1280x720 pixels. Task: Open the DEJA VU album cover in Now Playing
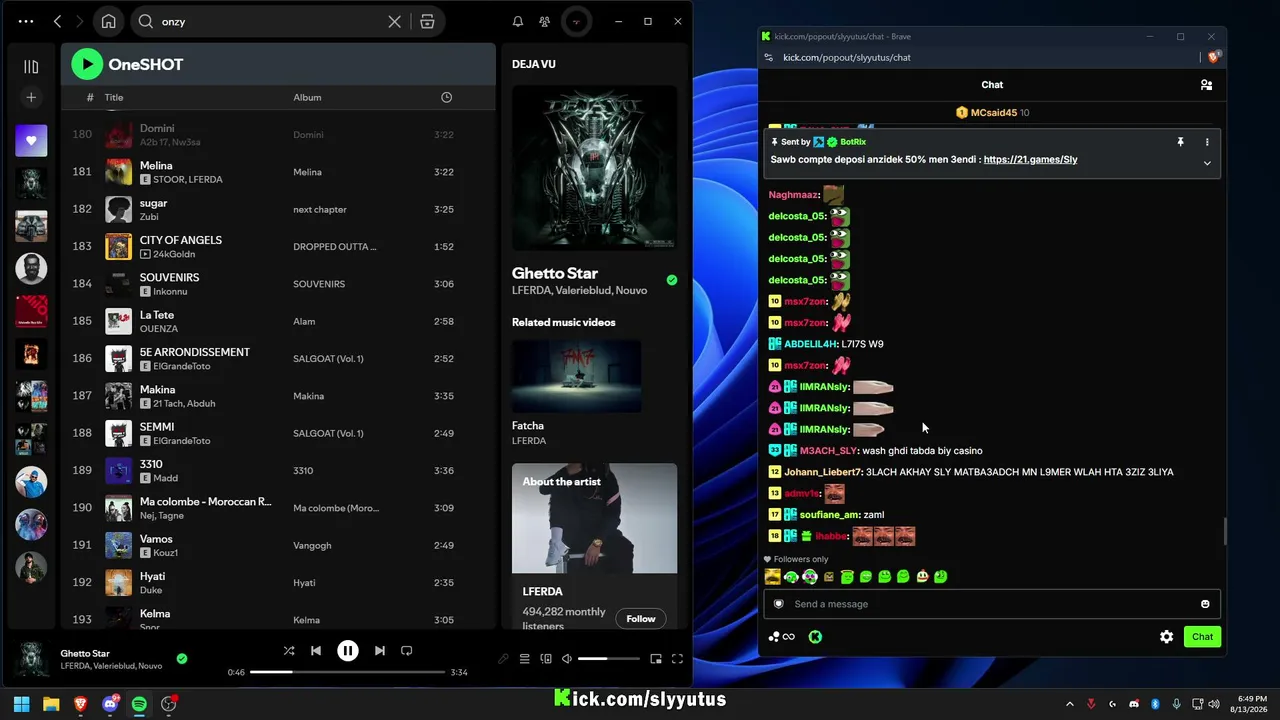594,167
